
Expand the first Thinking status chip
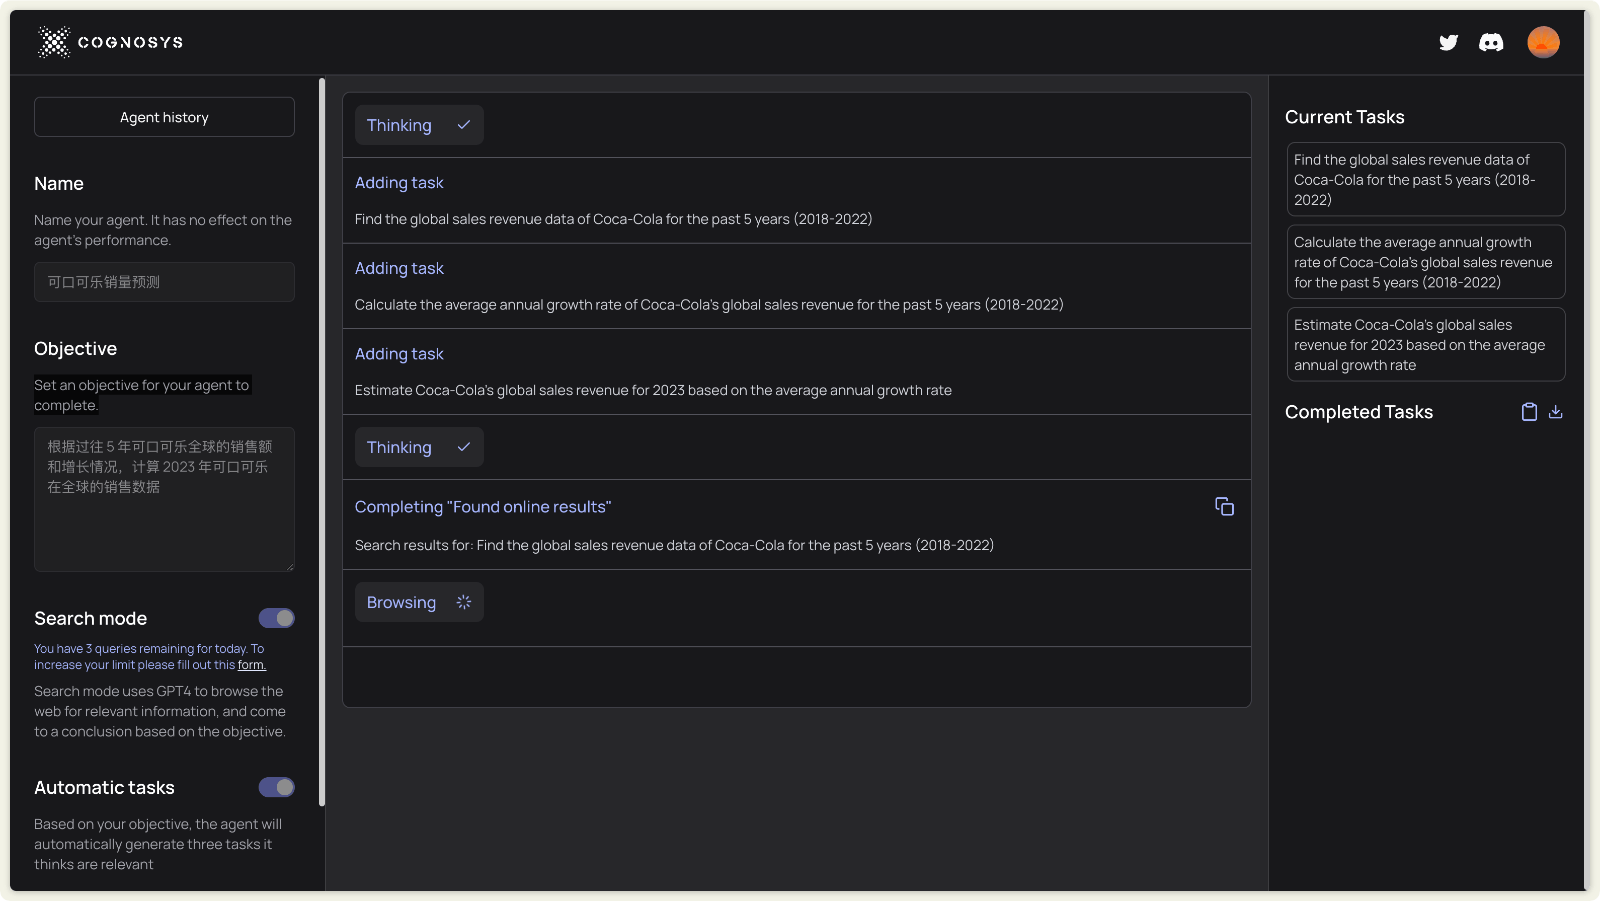point(418,125)
